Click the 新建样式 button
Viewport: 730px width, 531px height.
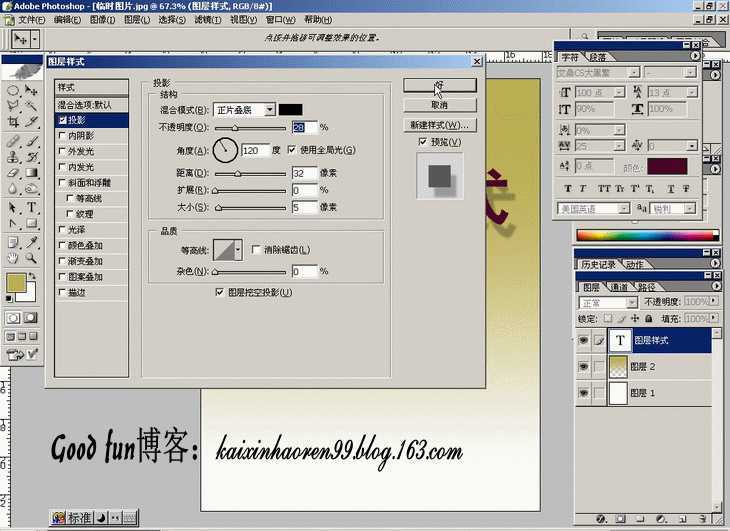coord(439,125)
